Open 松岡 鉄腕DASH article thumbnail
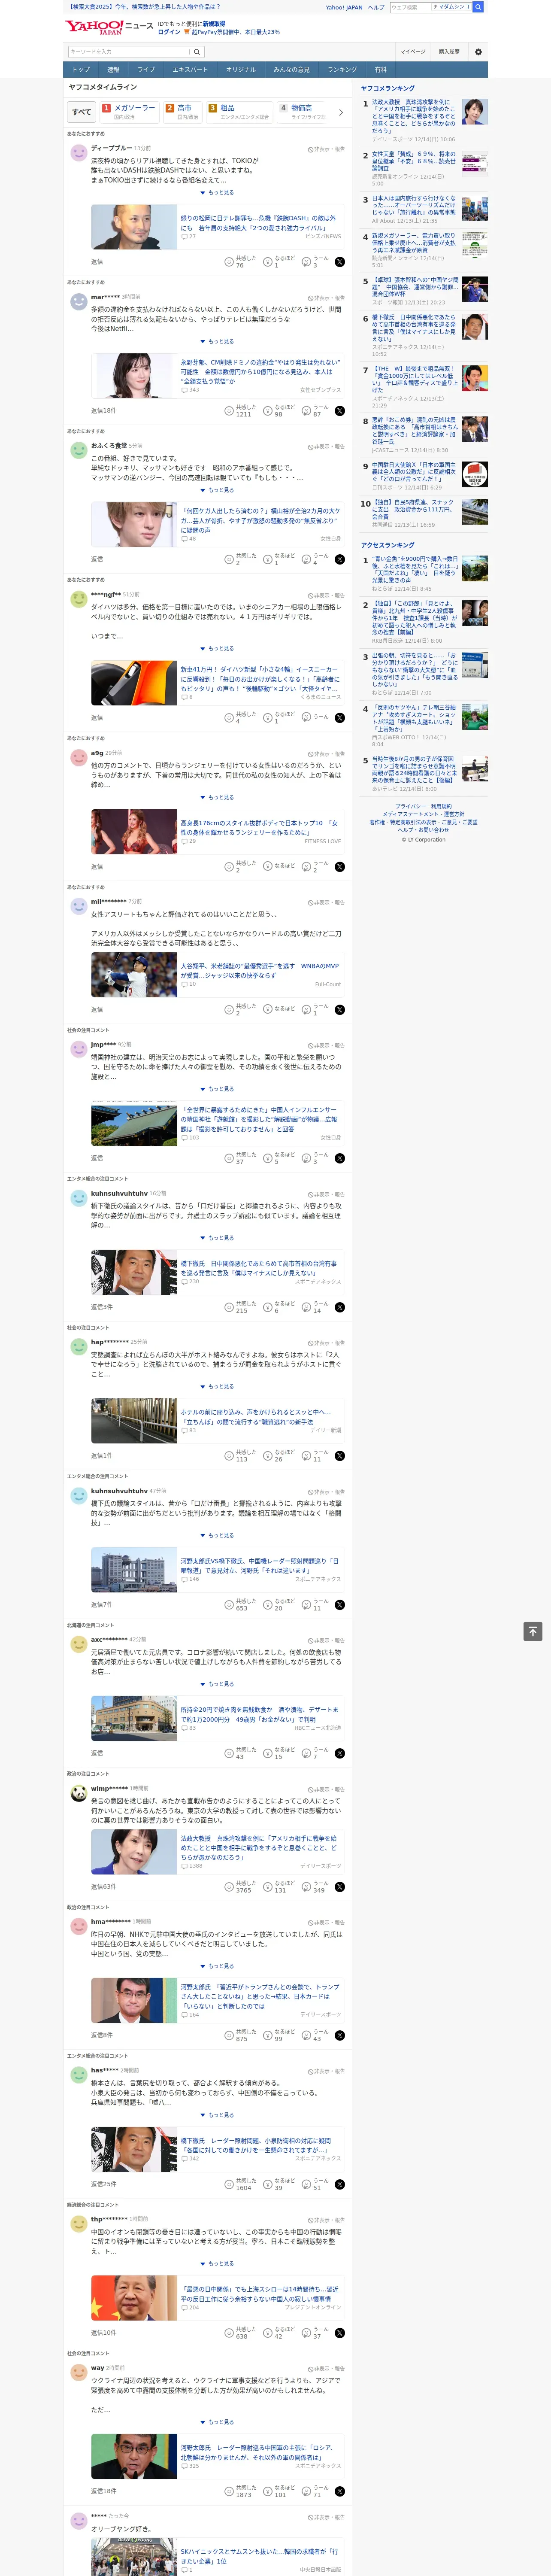Screen dimensions: 551x2576 (134, 227)
